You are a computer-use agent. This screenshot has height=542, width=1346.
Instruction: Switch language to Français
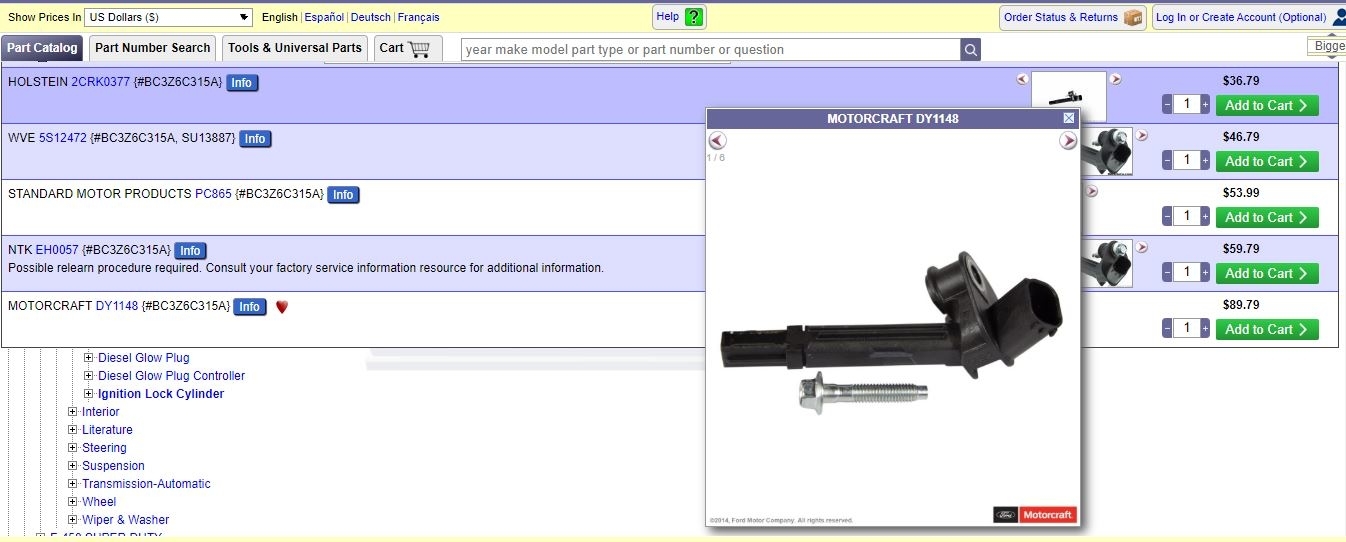coord(418,17)
